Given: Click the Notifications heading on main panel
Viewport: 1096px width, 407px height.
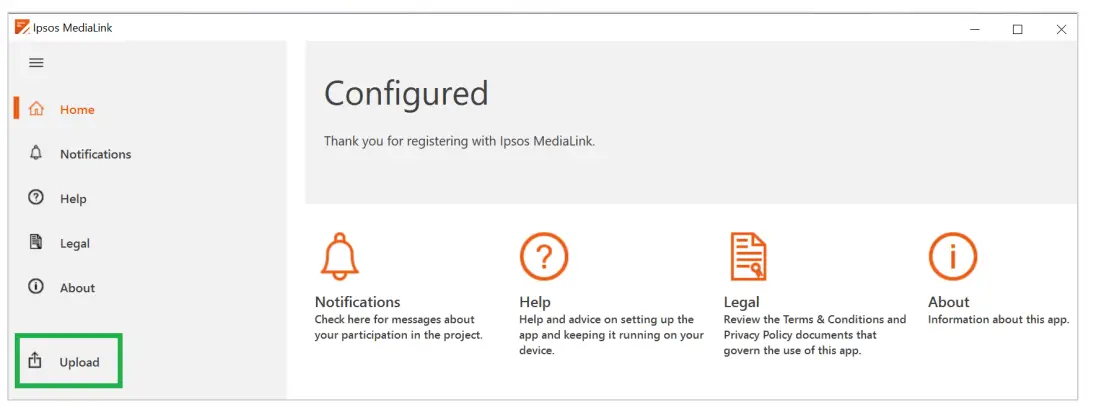Looking at the screenshot, I should tap(357, 302).
